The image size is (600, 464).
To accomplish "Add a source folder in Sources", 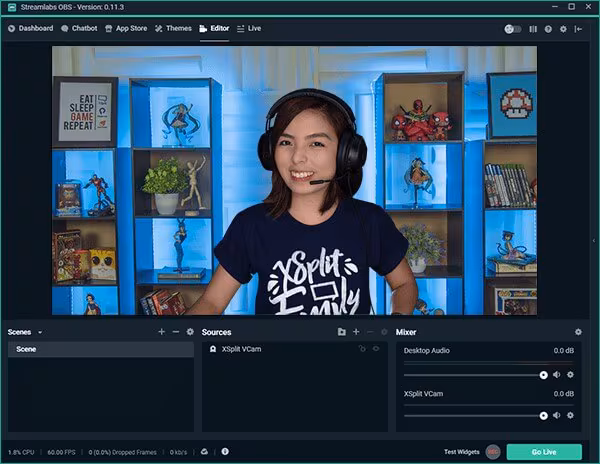I will click(x=342, y=332).
